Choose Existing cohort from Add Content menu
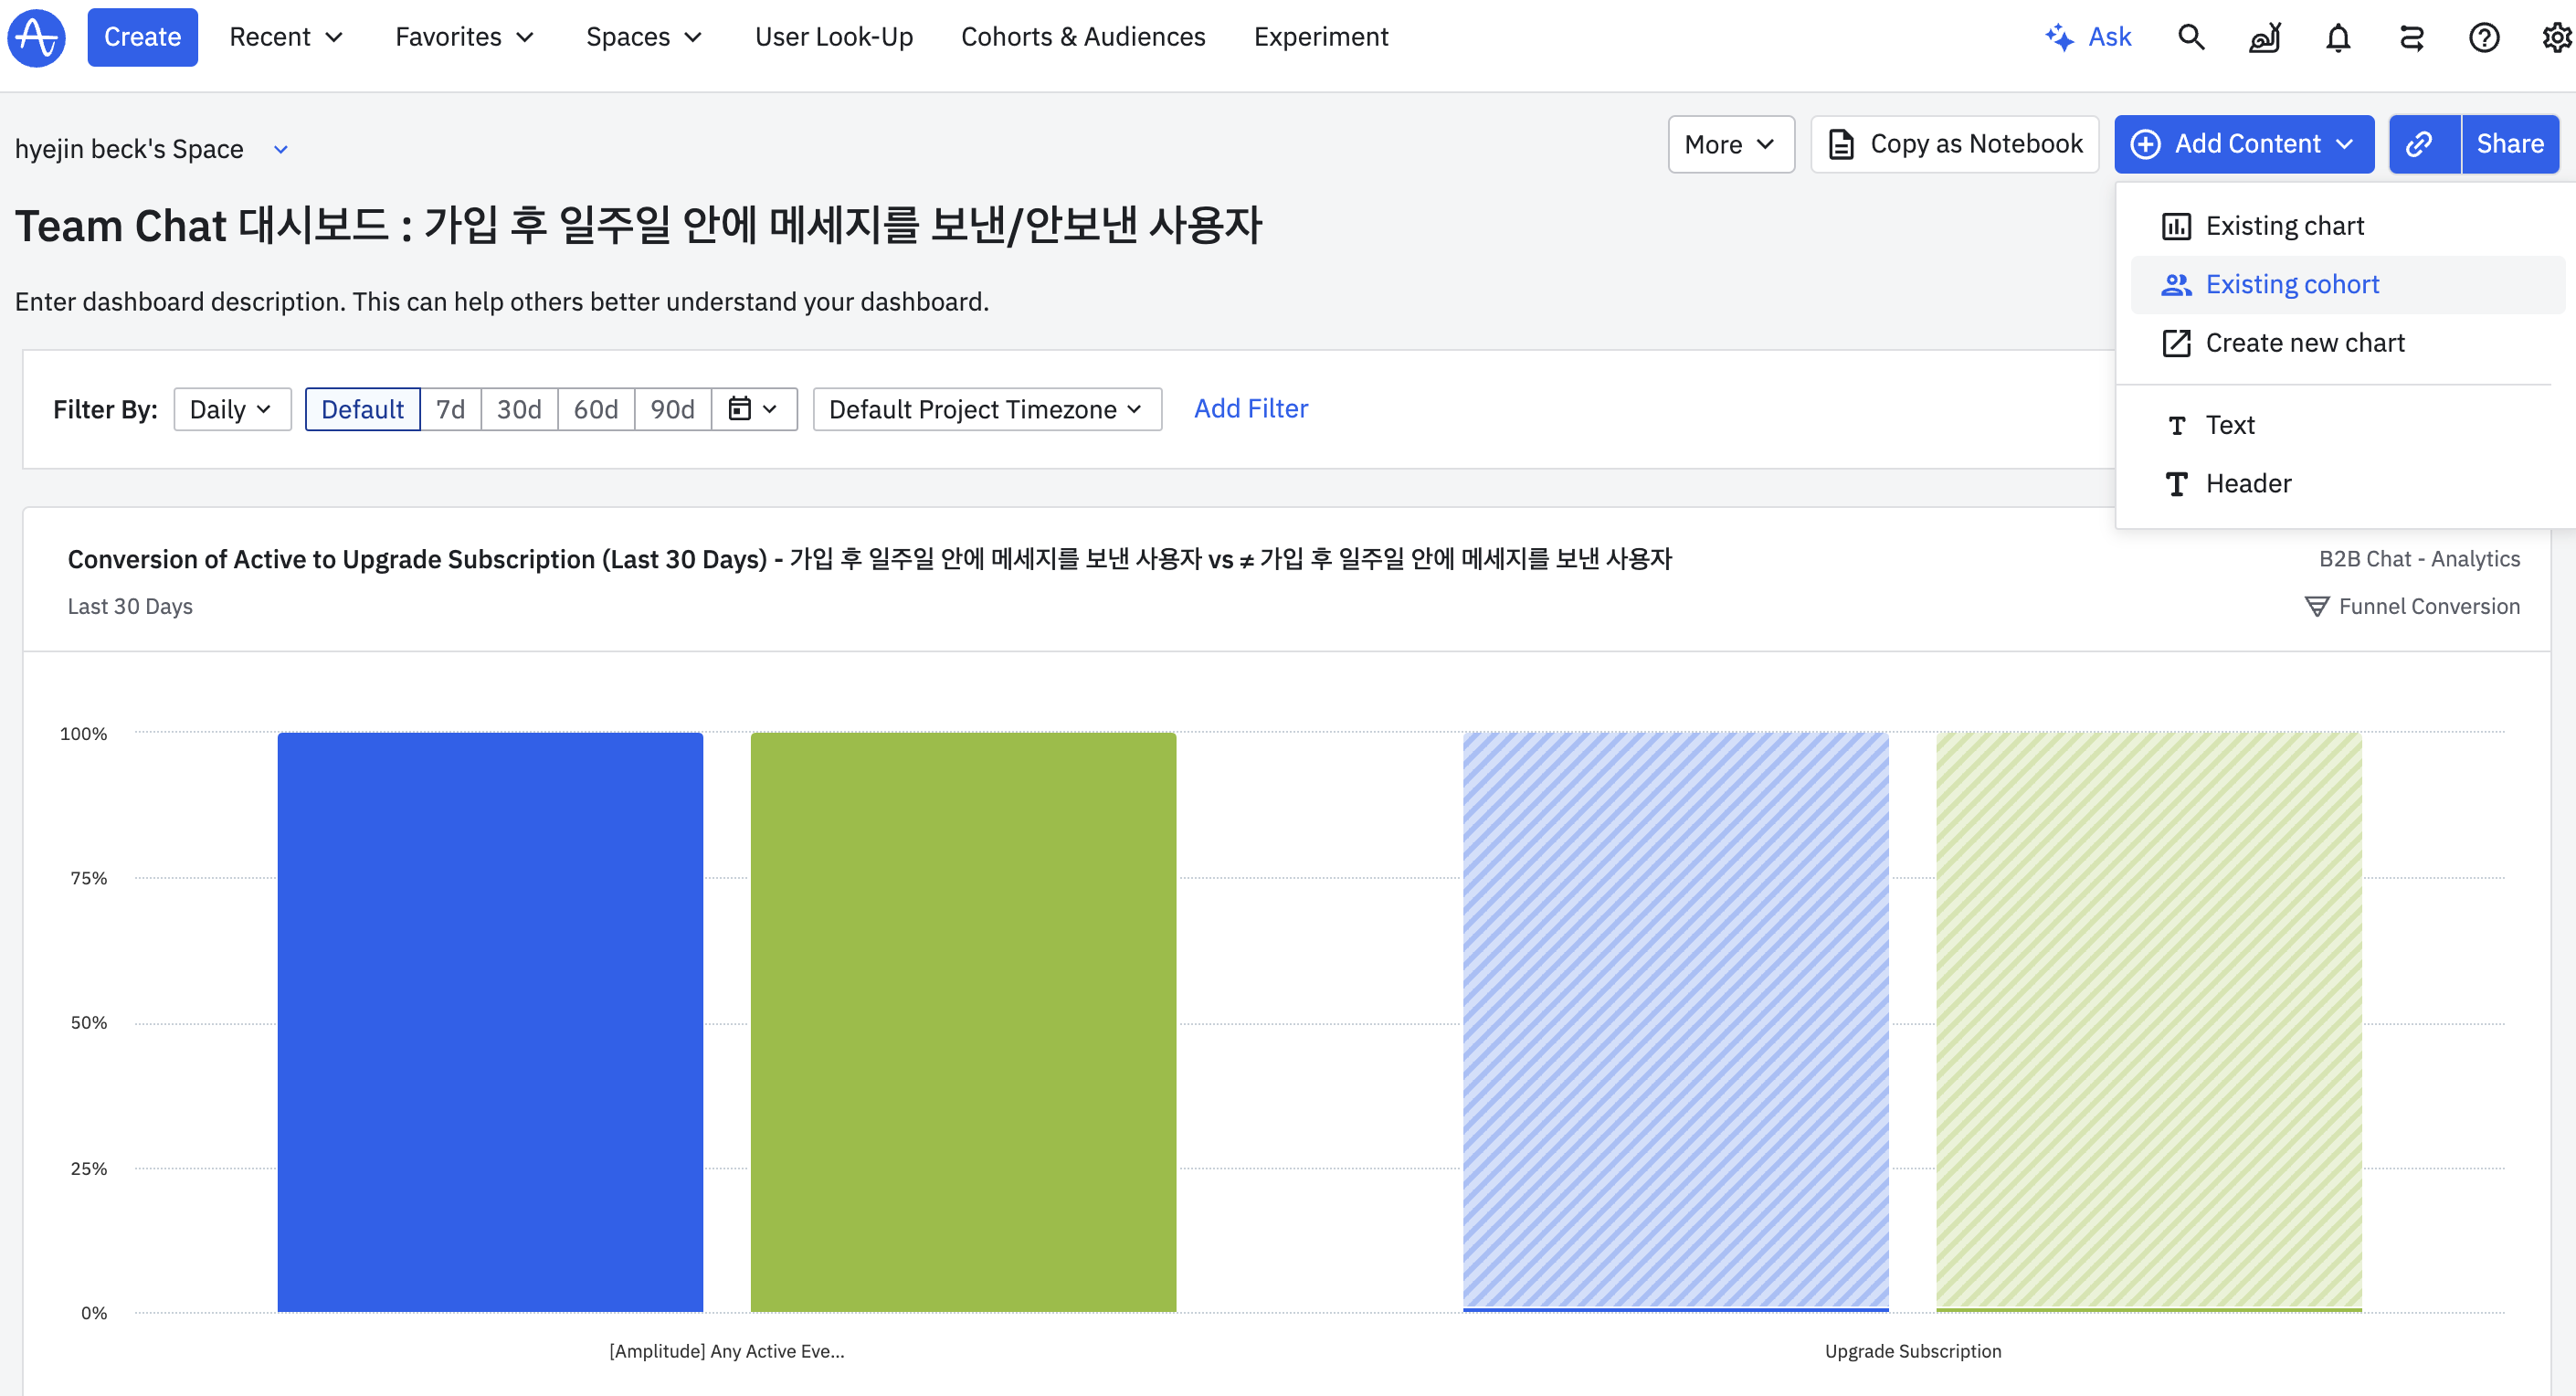The image size is (2576, 1396). [2291, 284]
